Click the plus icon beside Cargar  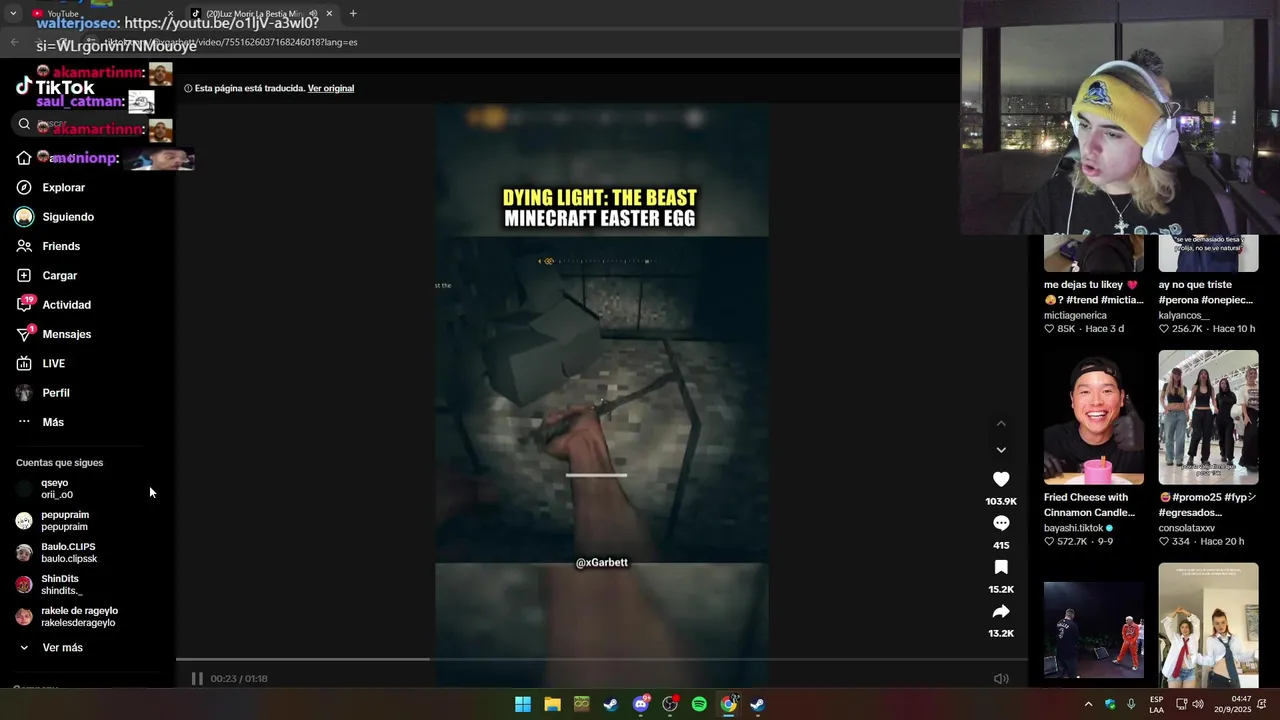24,275
